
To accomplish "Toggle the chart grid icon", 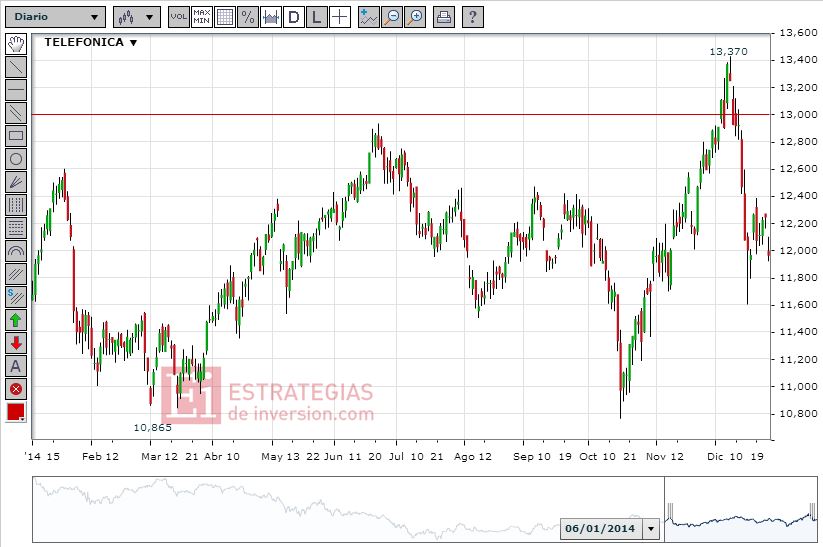I will (x=225, y=17).
